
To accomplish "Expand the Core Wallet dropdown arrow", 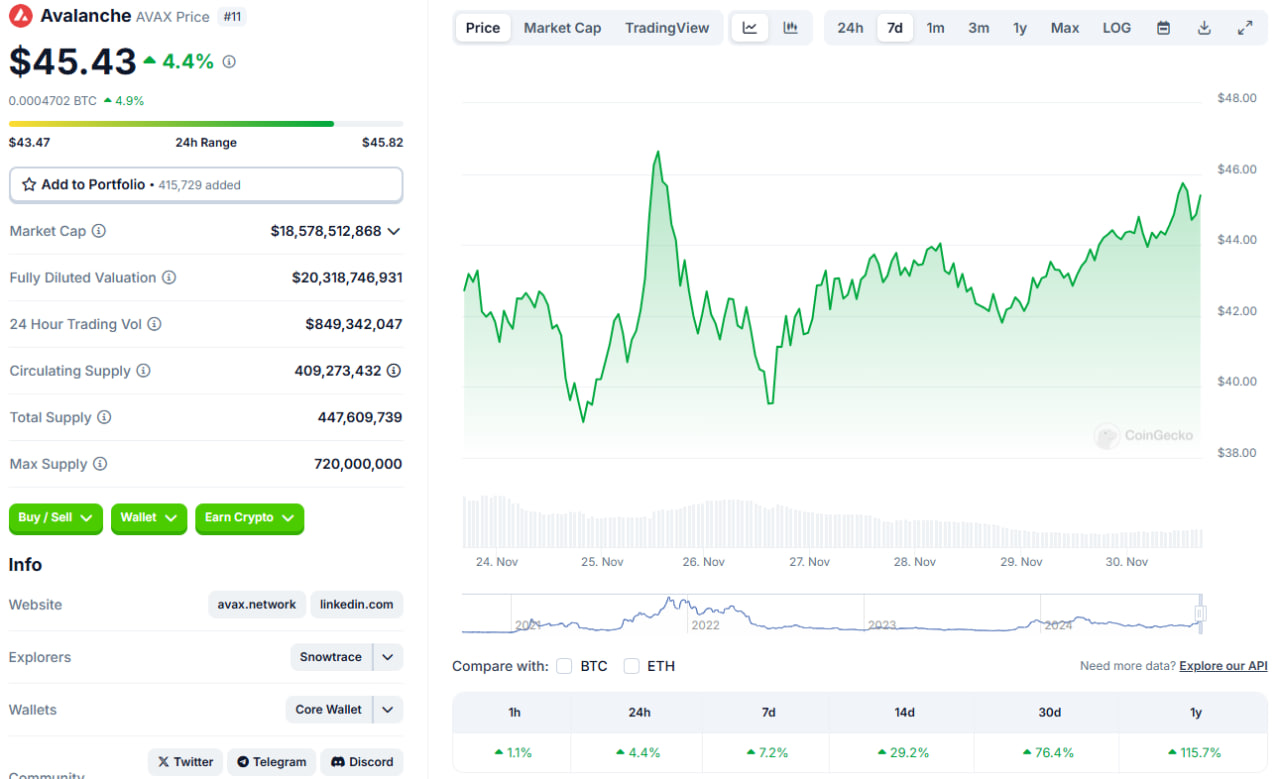I will 388,710.
